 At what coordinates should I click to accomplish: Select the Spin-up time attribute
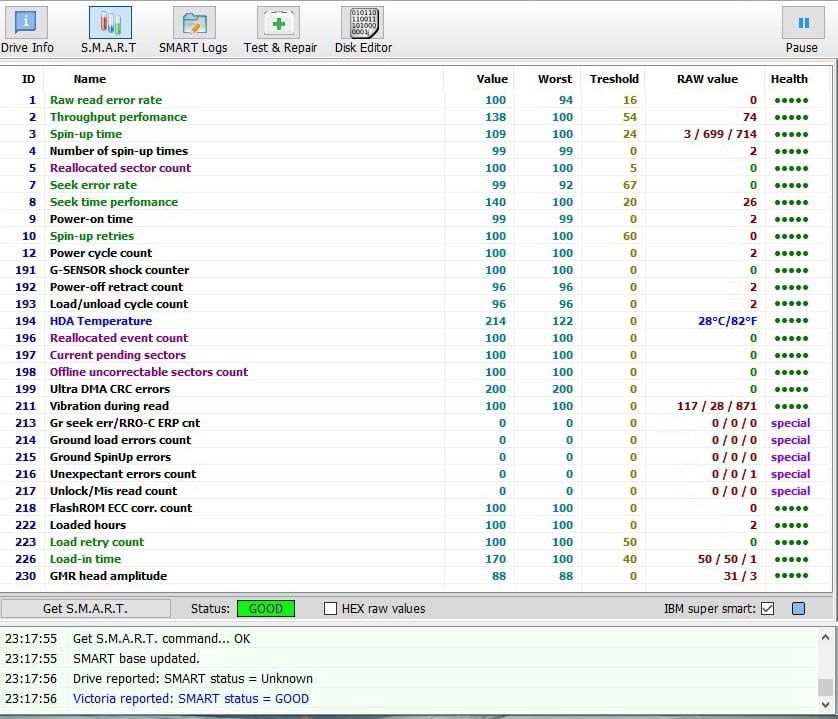pos(417,134)
